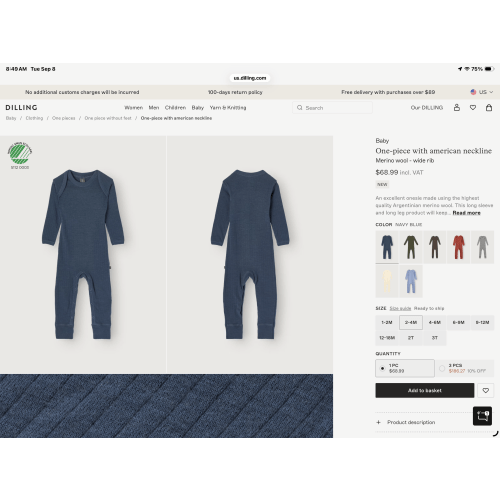This screenshot has height=500, width=500.
Task: Click the DILLING logo
Action: click(21, 107)
